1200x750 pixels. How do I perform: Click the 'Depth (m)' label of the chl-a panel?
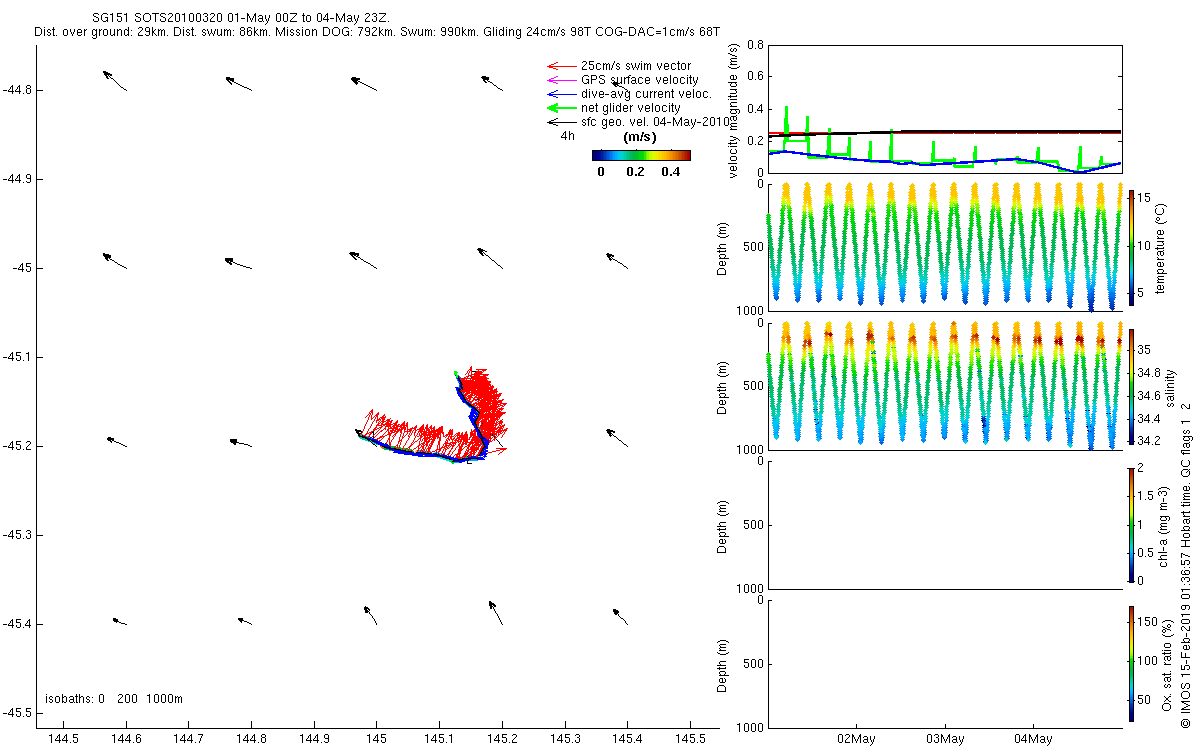(x=723, y=525)
